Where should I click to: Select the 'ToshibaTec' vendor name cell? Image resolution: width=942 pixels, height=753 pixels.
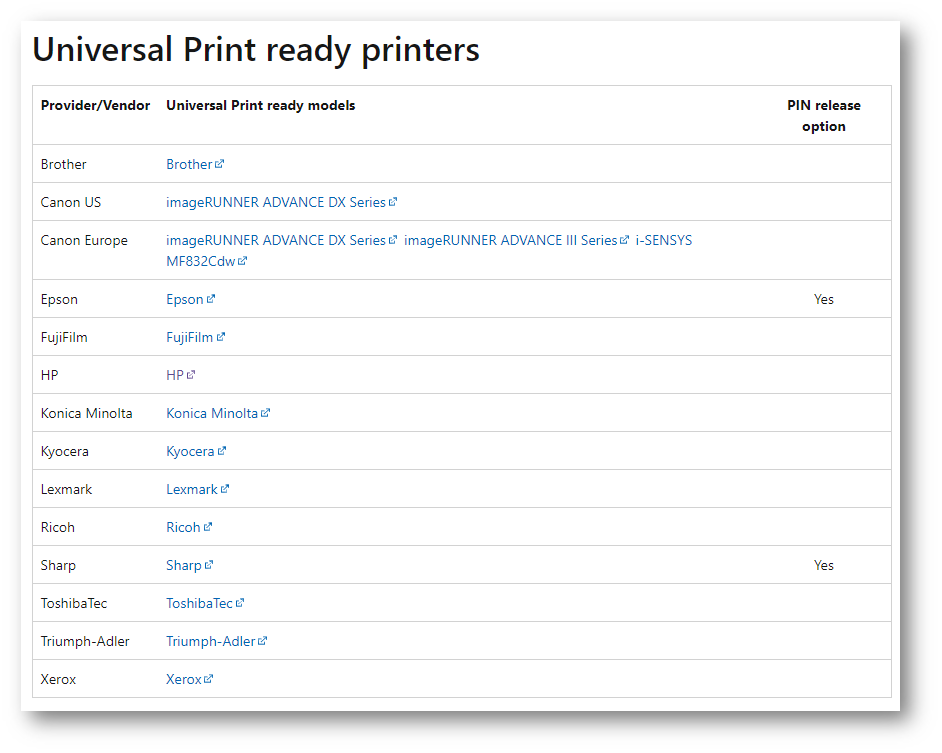tap(74, 603)
